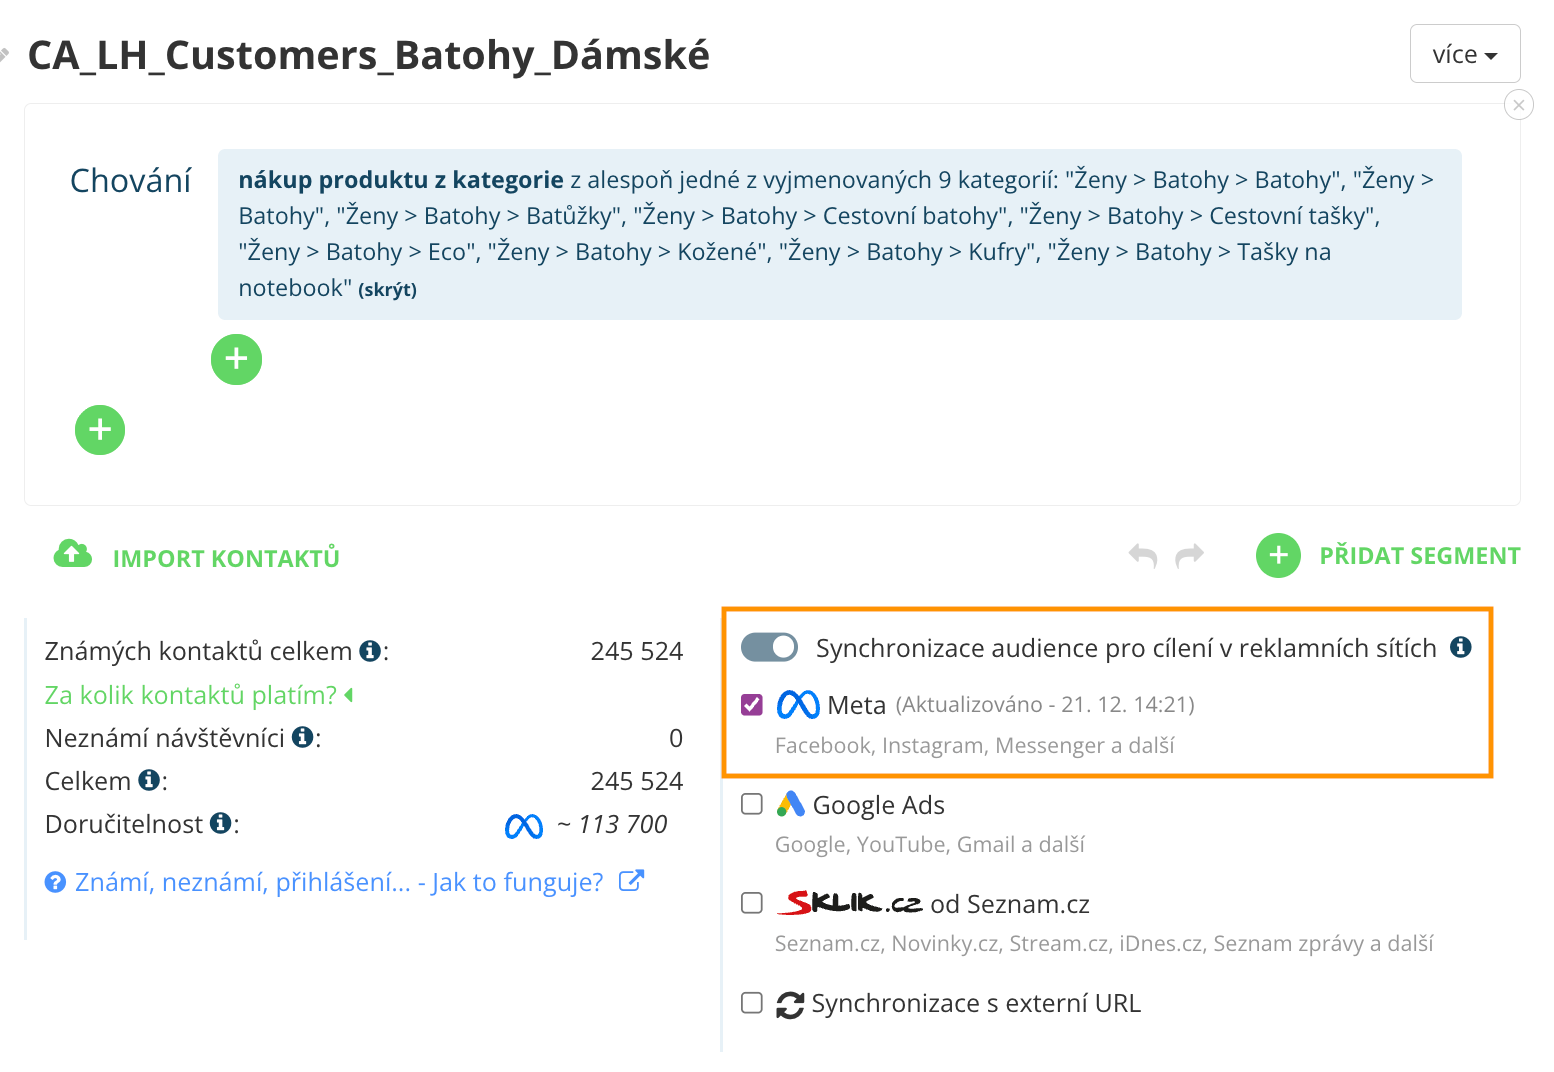This screenshot has width=1554, height=1072.
Task: Disable the audience synchronization toggle
Action: 768,648
